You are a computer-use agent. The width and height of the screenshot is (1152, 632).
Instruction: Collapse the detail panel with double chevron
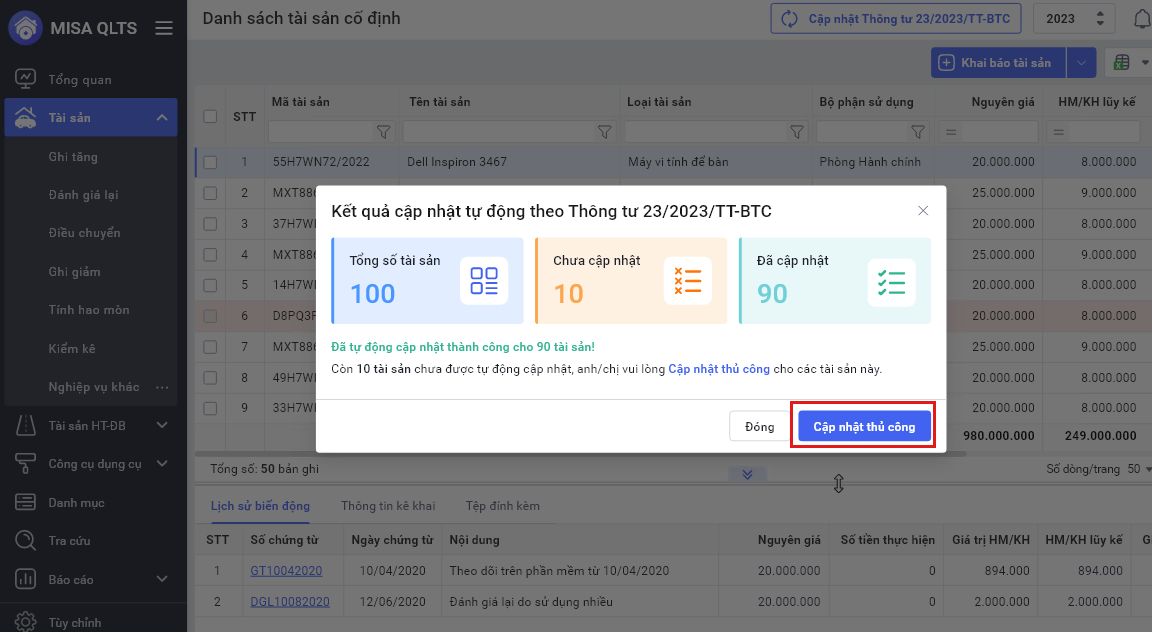click(747, 474)
